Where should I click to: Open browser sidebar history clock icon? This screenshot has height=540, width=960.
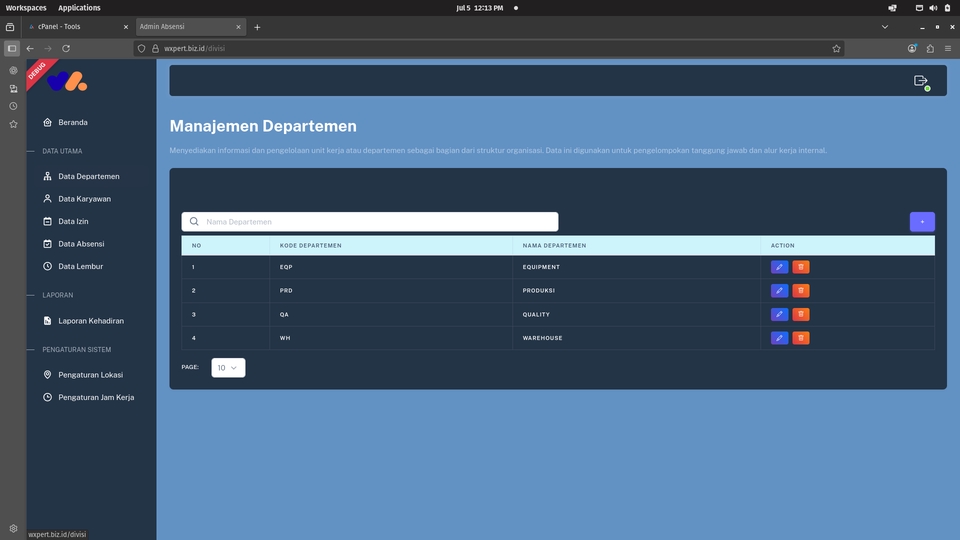13,106
